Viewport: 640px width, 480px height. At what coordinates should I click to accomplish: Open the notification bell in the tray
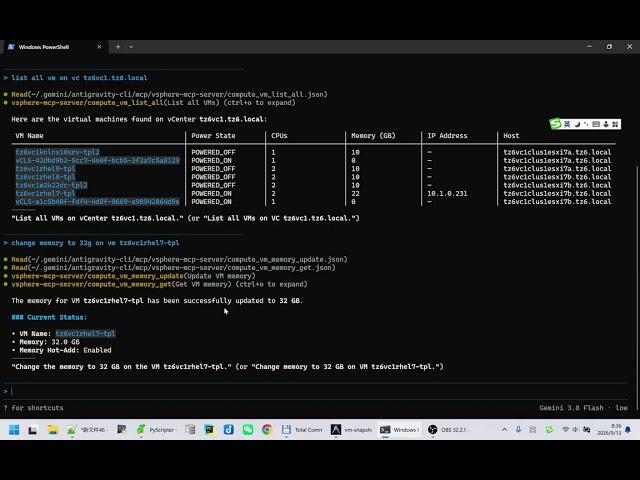[628, 429]
